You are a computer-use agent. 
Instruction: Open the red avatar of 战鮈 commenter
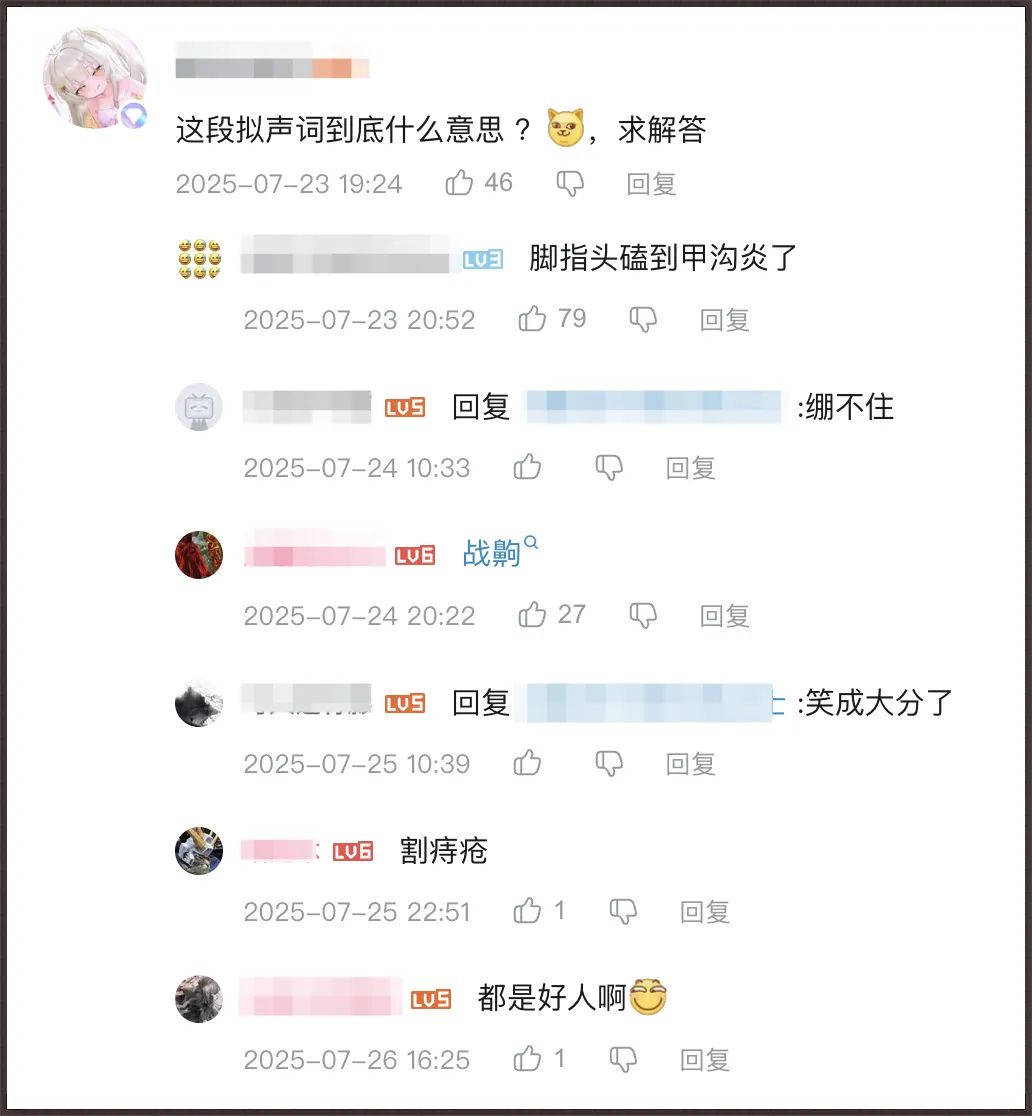pos(199,554)
